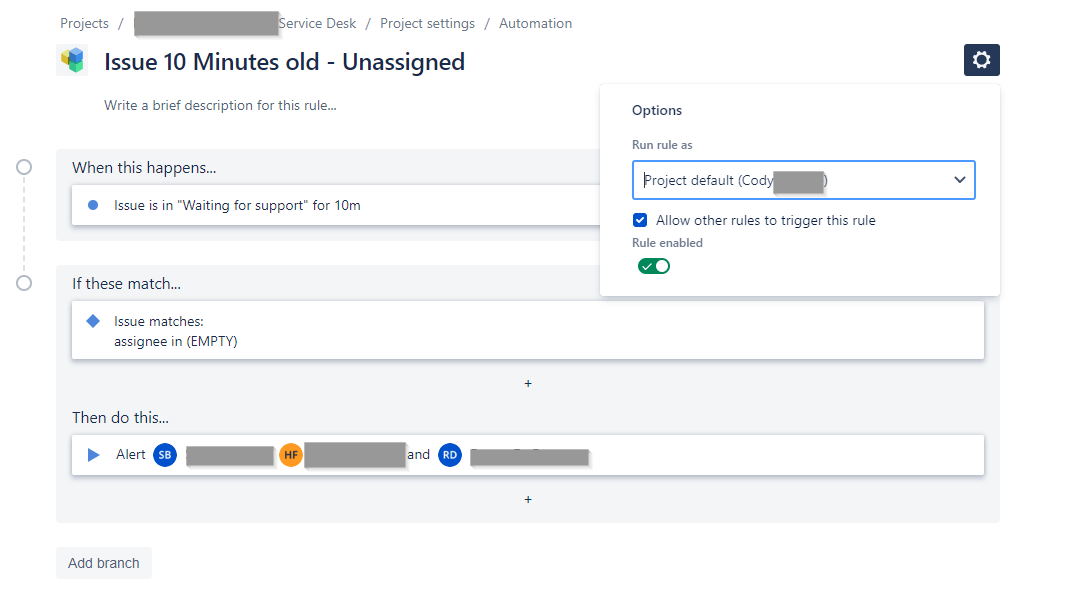Open the assignee in (EMPTY) condition
Image resolution: width=1066 pixels, height=589 pixels.
point(528,331)
